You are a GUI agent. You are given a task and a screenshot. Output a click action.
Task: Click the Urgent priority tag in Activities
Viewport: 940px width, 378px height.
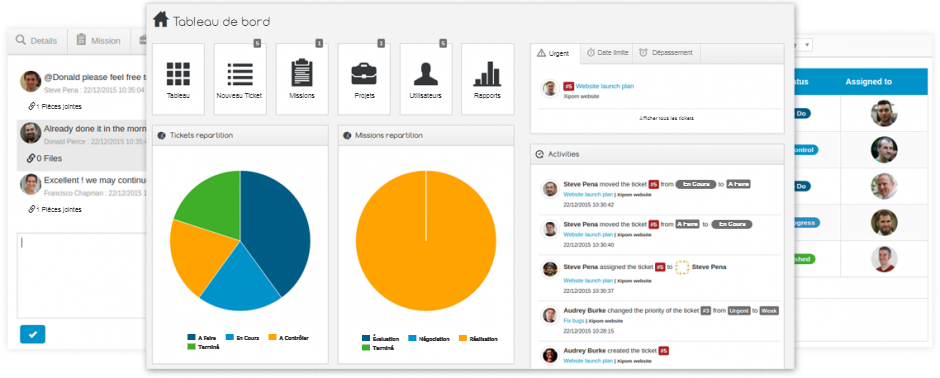739,311
